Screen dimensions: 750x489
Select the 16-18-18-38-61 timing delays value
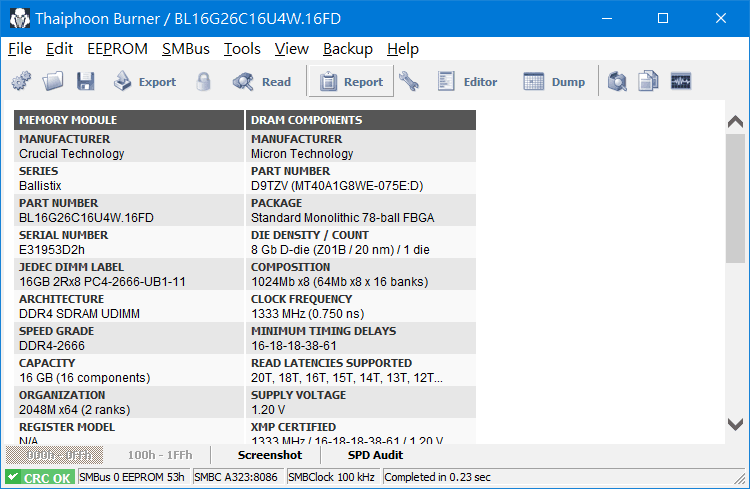(294, 345)
